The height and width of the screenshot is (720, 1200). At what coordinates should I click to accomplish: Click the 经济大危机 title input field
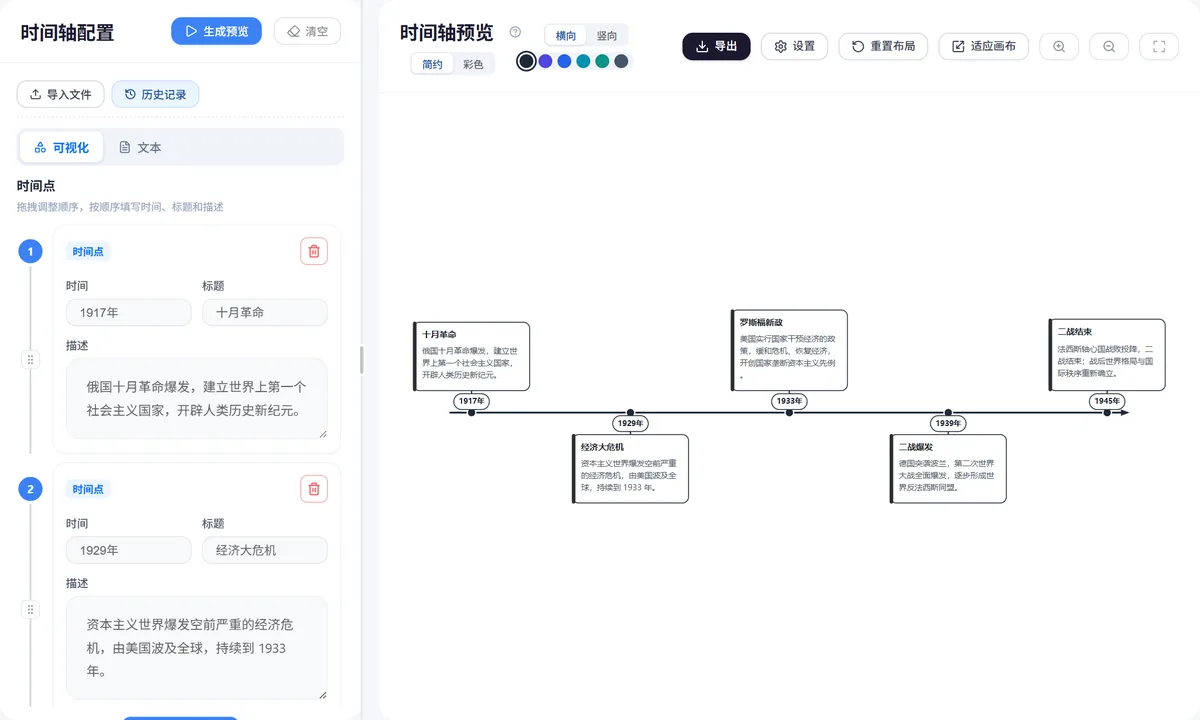coord(264,550)
